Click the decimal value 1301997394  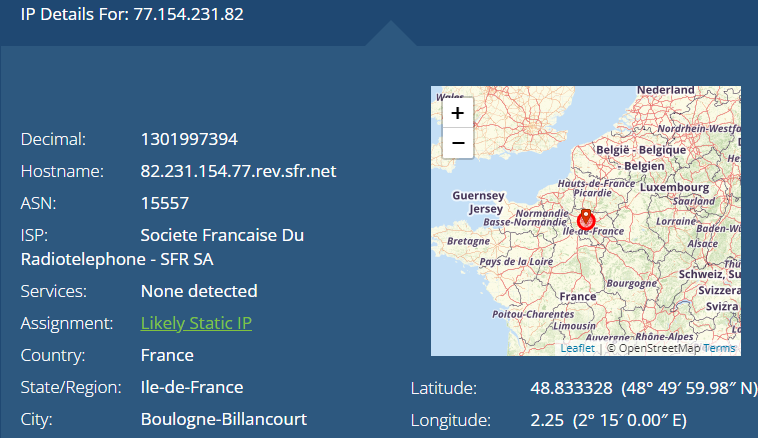pyautogui.click(x=189, y=139)
